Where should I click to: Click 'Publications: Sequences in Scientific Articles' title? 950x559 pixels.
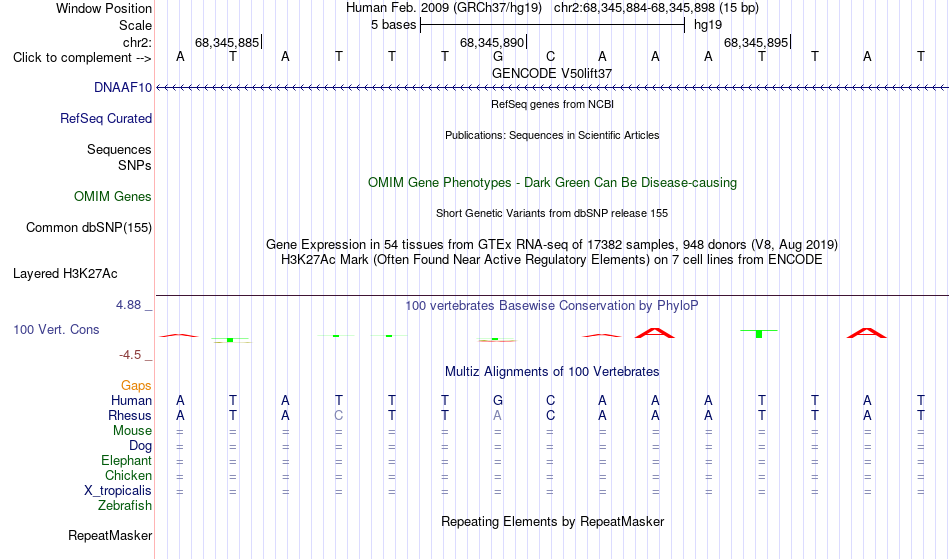click(x=552, y=135)
